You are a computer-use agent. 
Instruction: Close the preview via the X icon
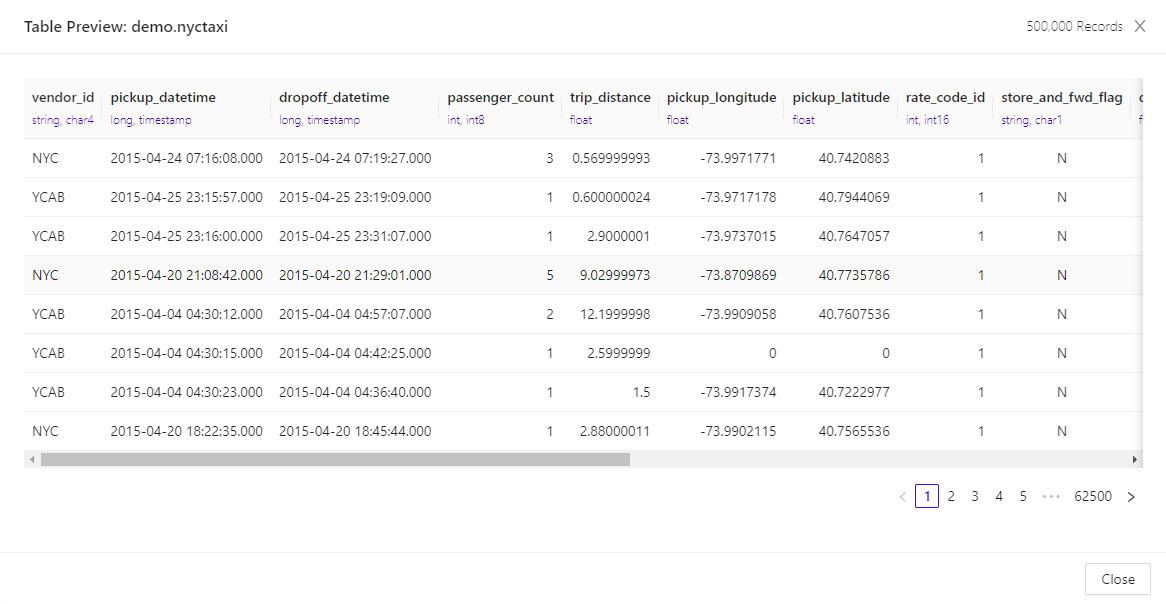(1139, 26)
